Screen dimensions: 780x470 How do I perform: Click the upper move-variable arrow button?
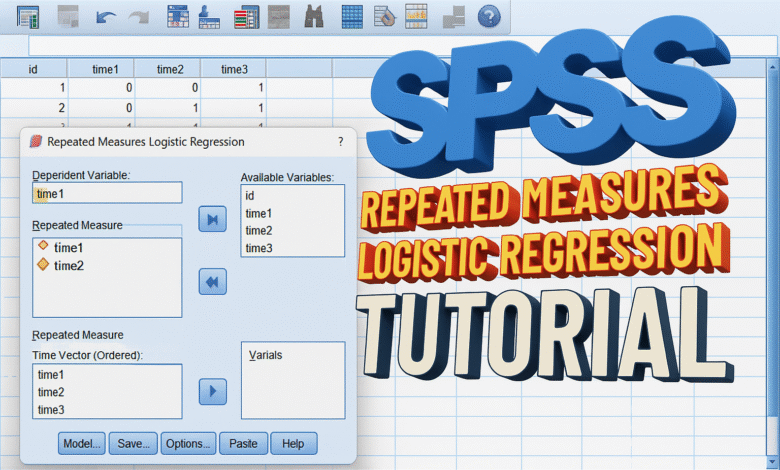click(x=212, y=219)
